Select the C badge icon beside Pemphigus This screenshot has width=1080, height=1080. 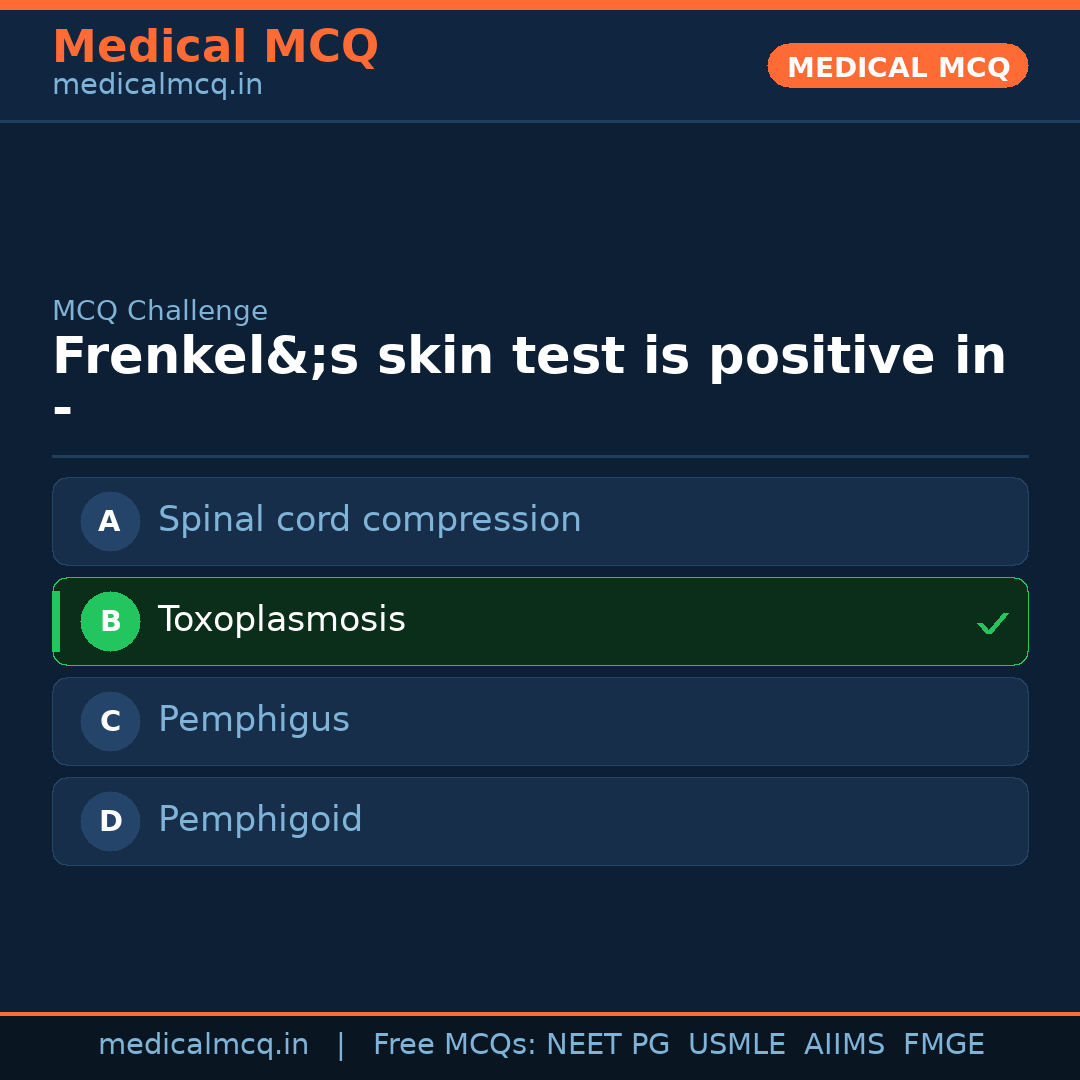tap(110, 721)
